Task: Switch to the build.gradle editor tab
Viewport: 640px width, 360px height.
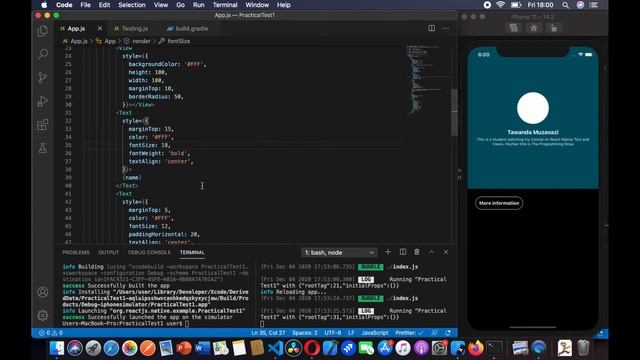Action: tap(188, 29)
